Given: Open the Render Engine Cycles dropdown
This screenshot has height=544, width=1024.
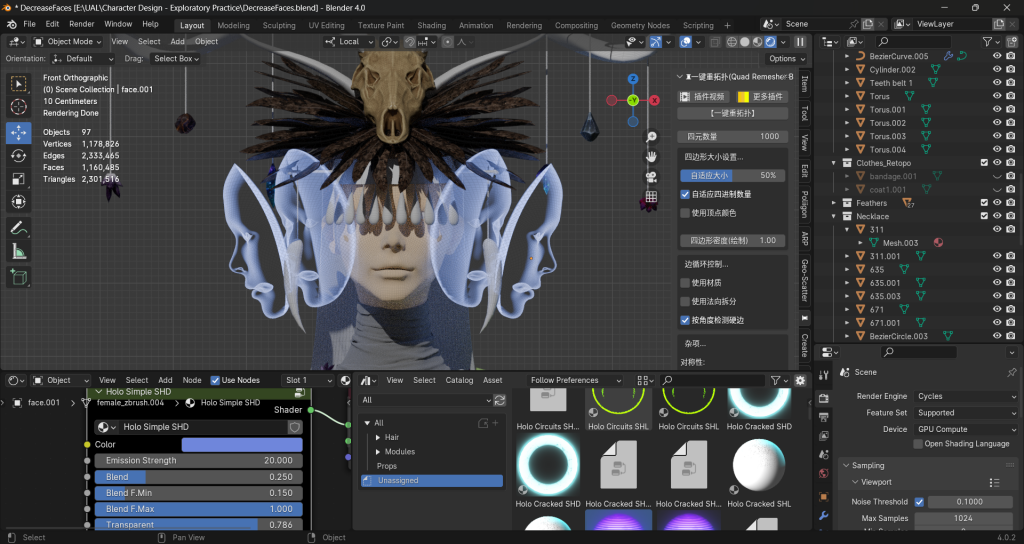Looking at the screenshot, I should [965, 396].
